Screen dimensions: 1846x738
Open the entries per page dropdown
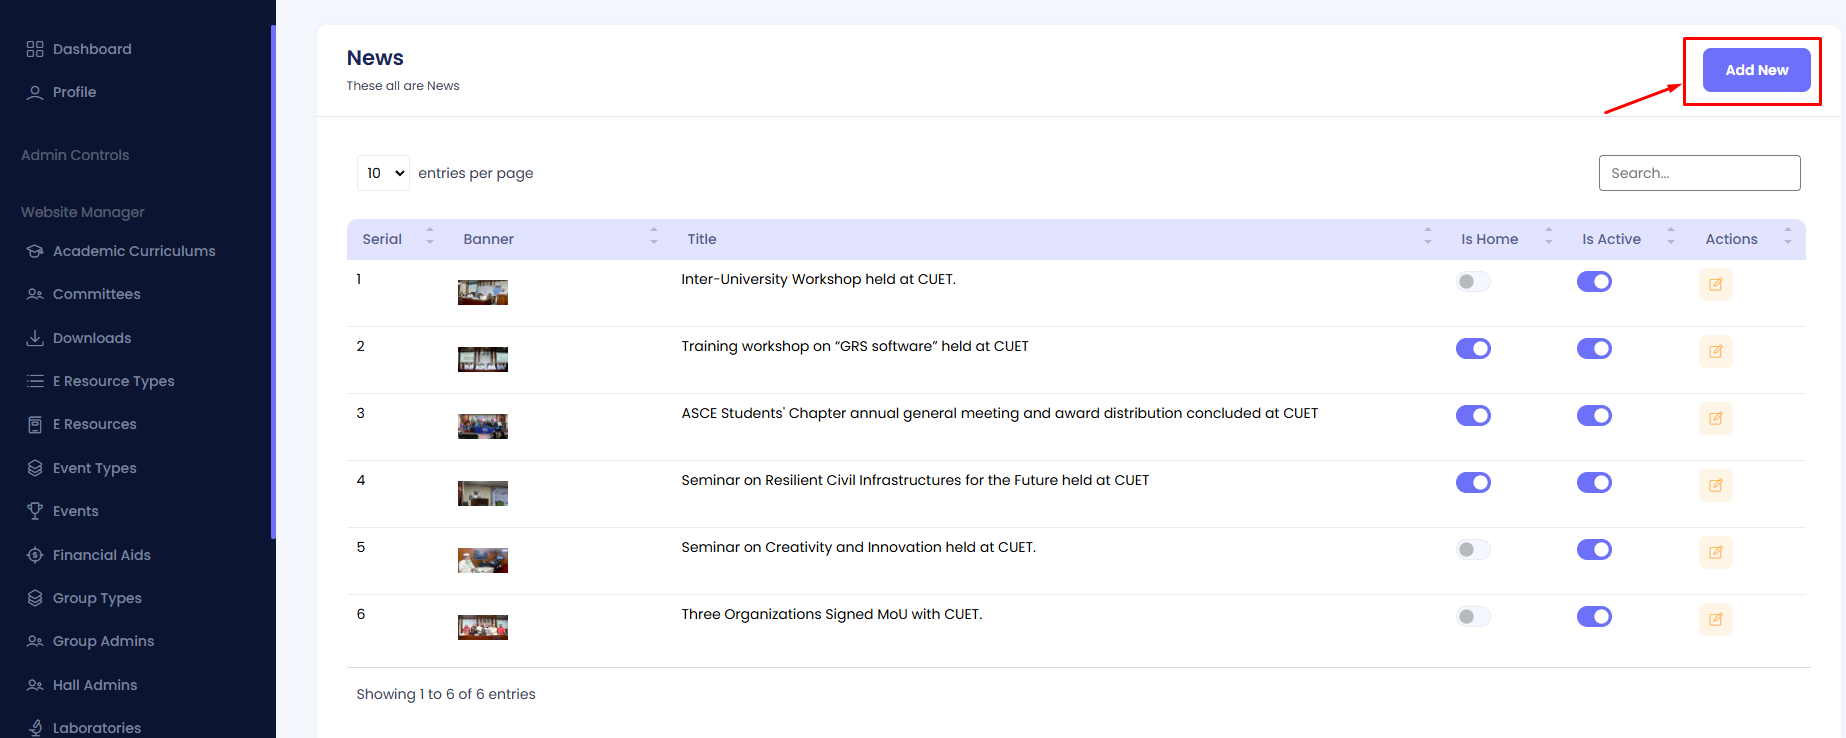pos(383,173)
